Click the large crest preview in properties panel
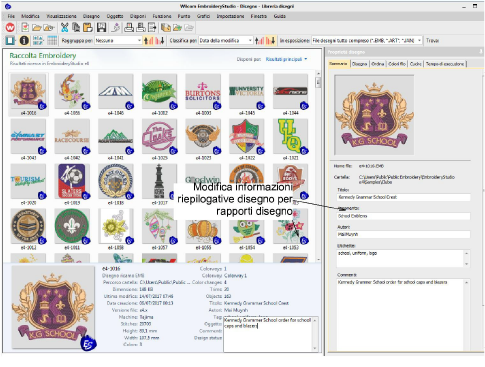Screen dimensions: 485x367 [374, 115]
